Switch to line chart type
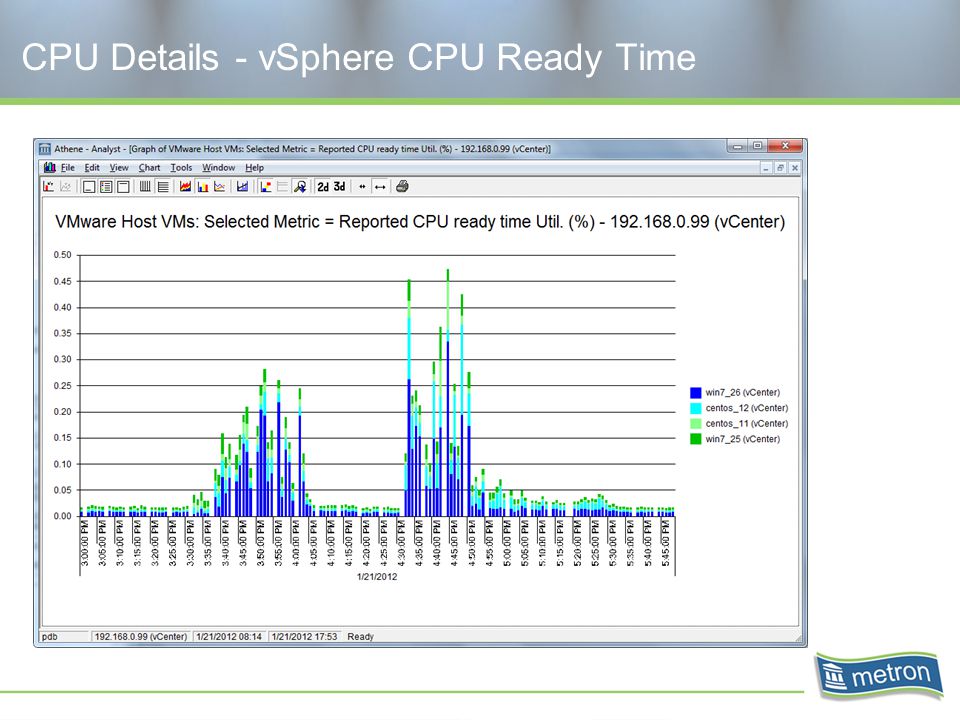 [x=220, y=187]
